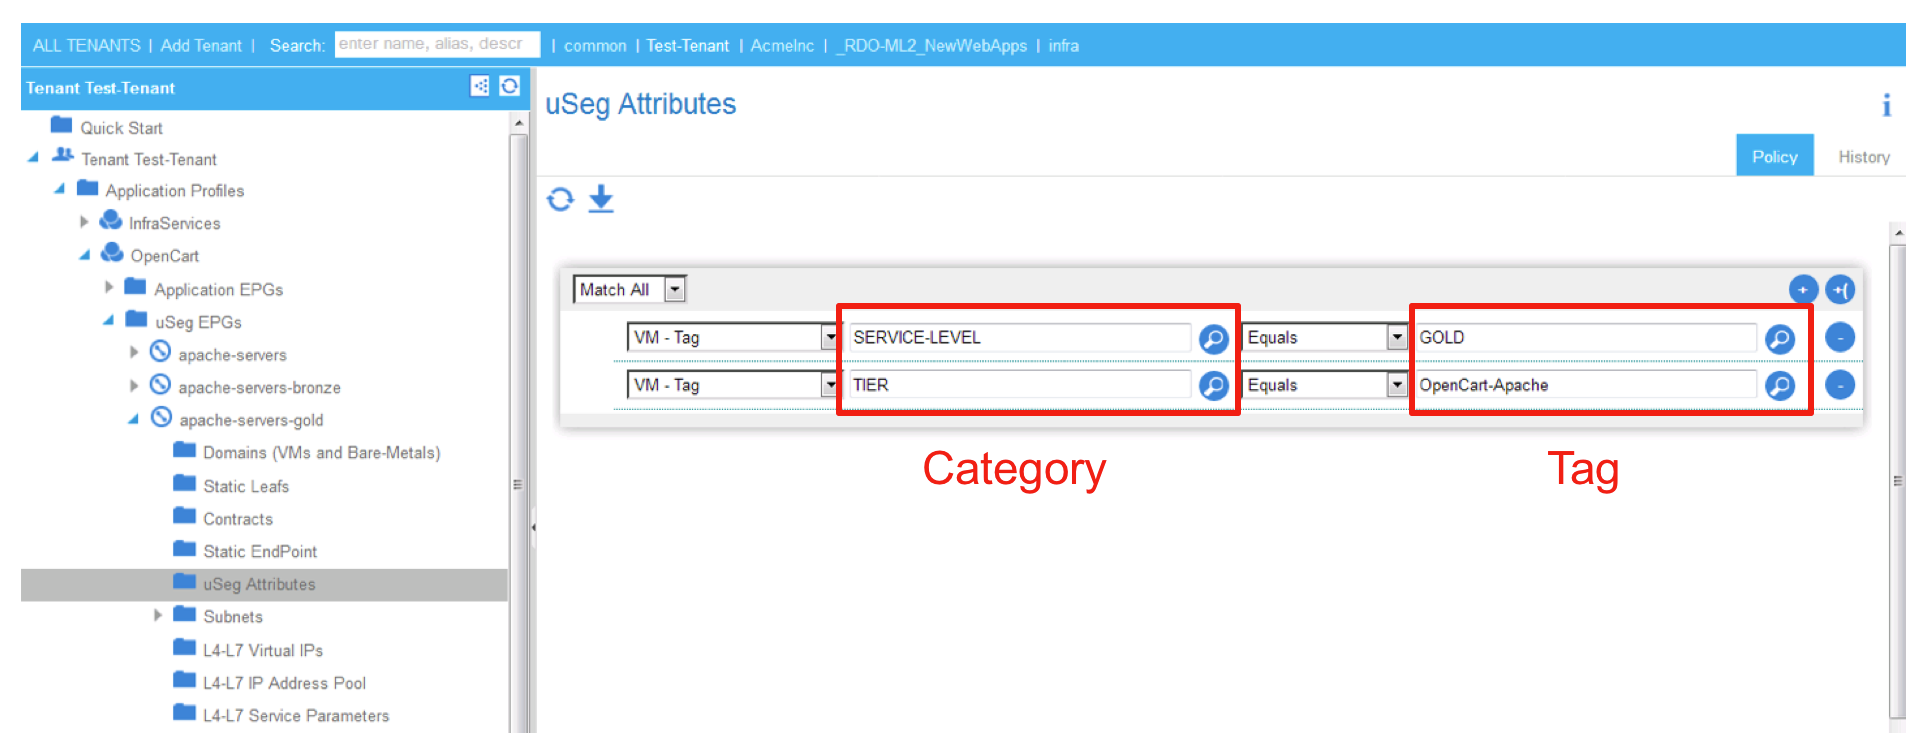Click search icon beside SERVICE-LEVEL field
The height and width of the screenshot is (755, 1932).
click(x=1213, y=339)
